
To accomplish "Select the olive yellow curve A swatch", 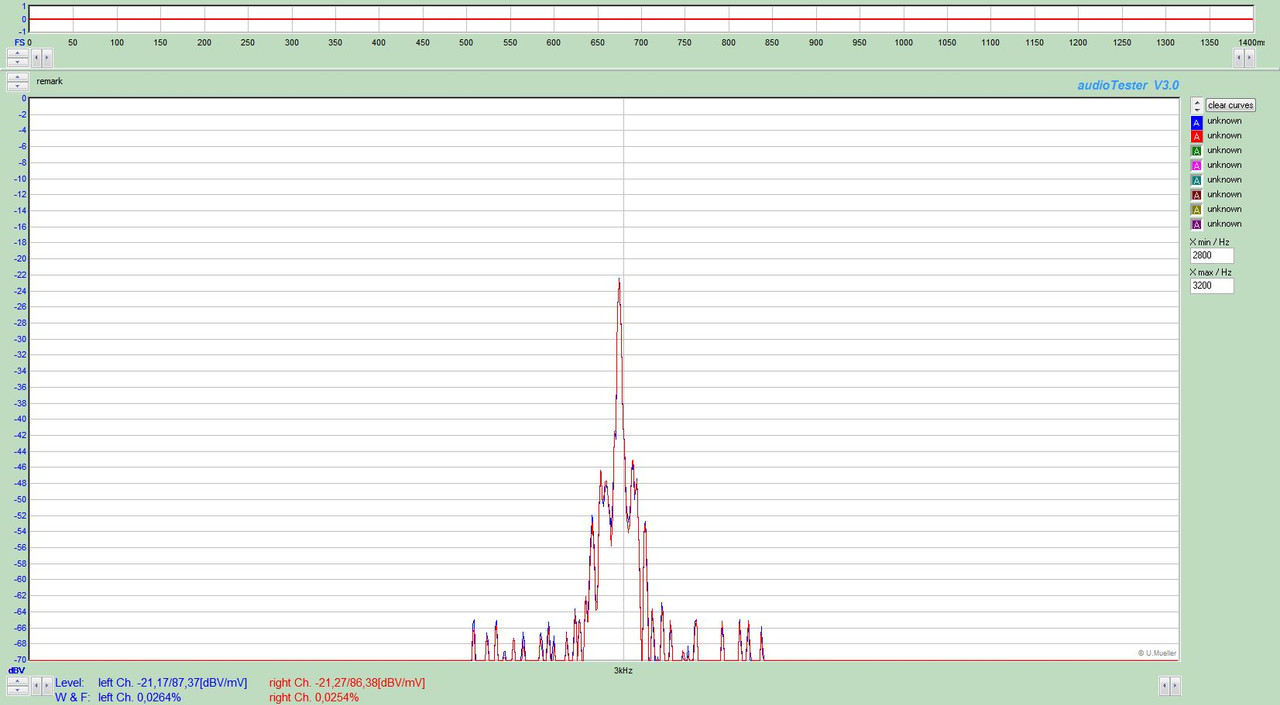I will (1196, 210).
